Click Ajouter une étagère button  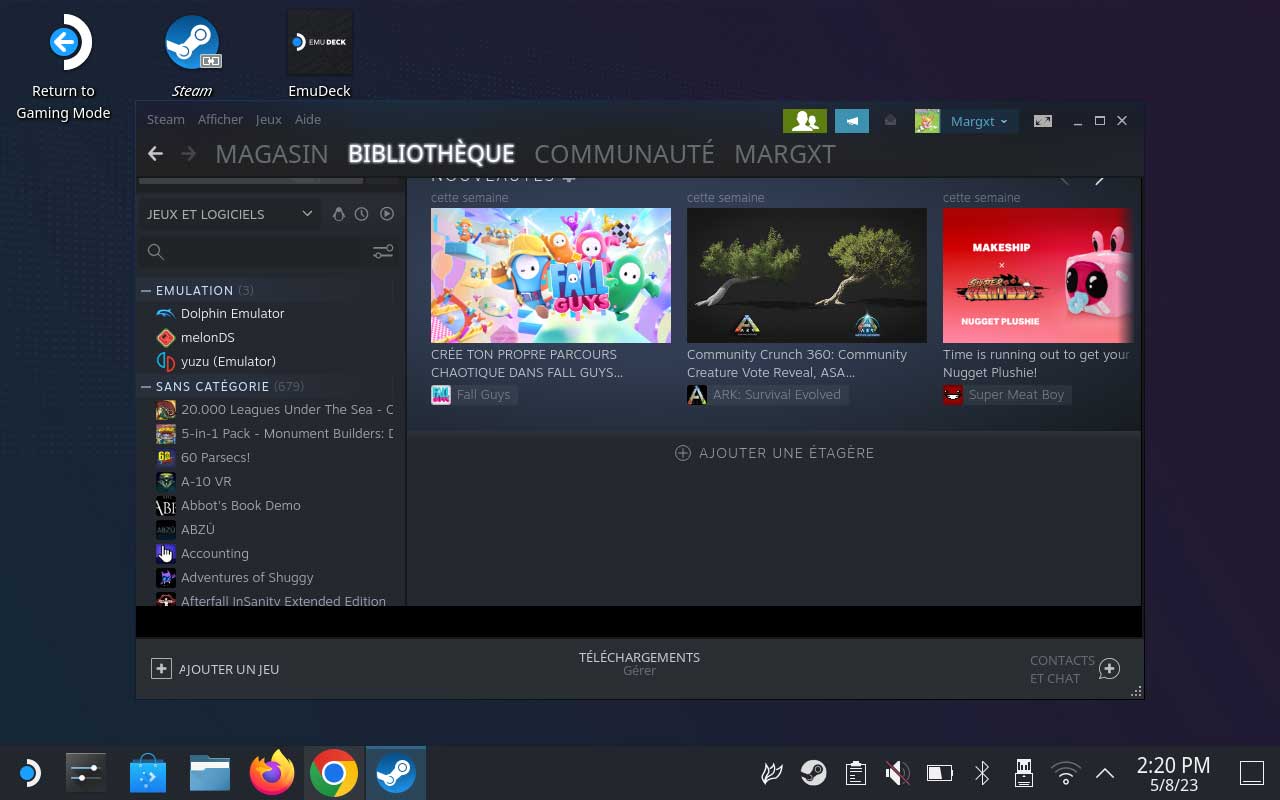(775, 453)
